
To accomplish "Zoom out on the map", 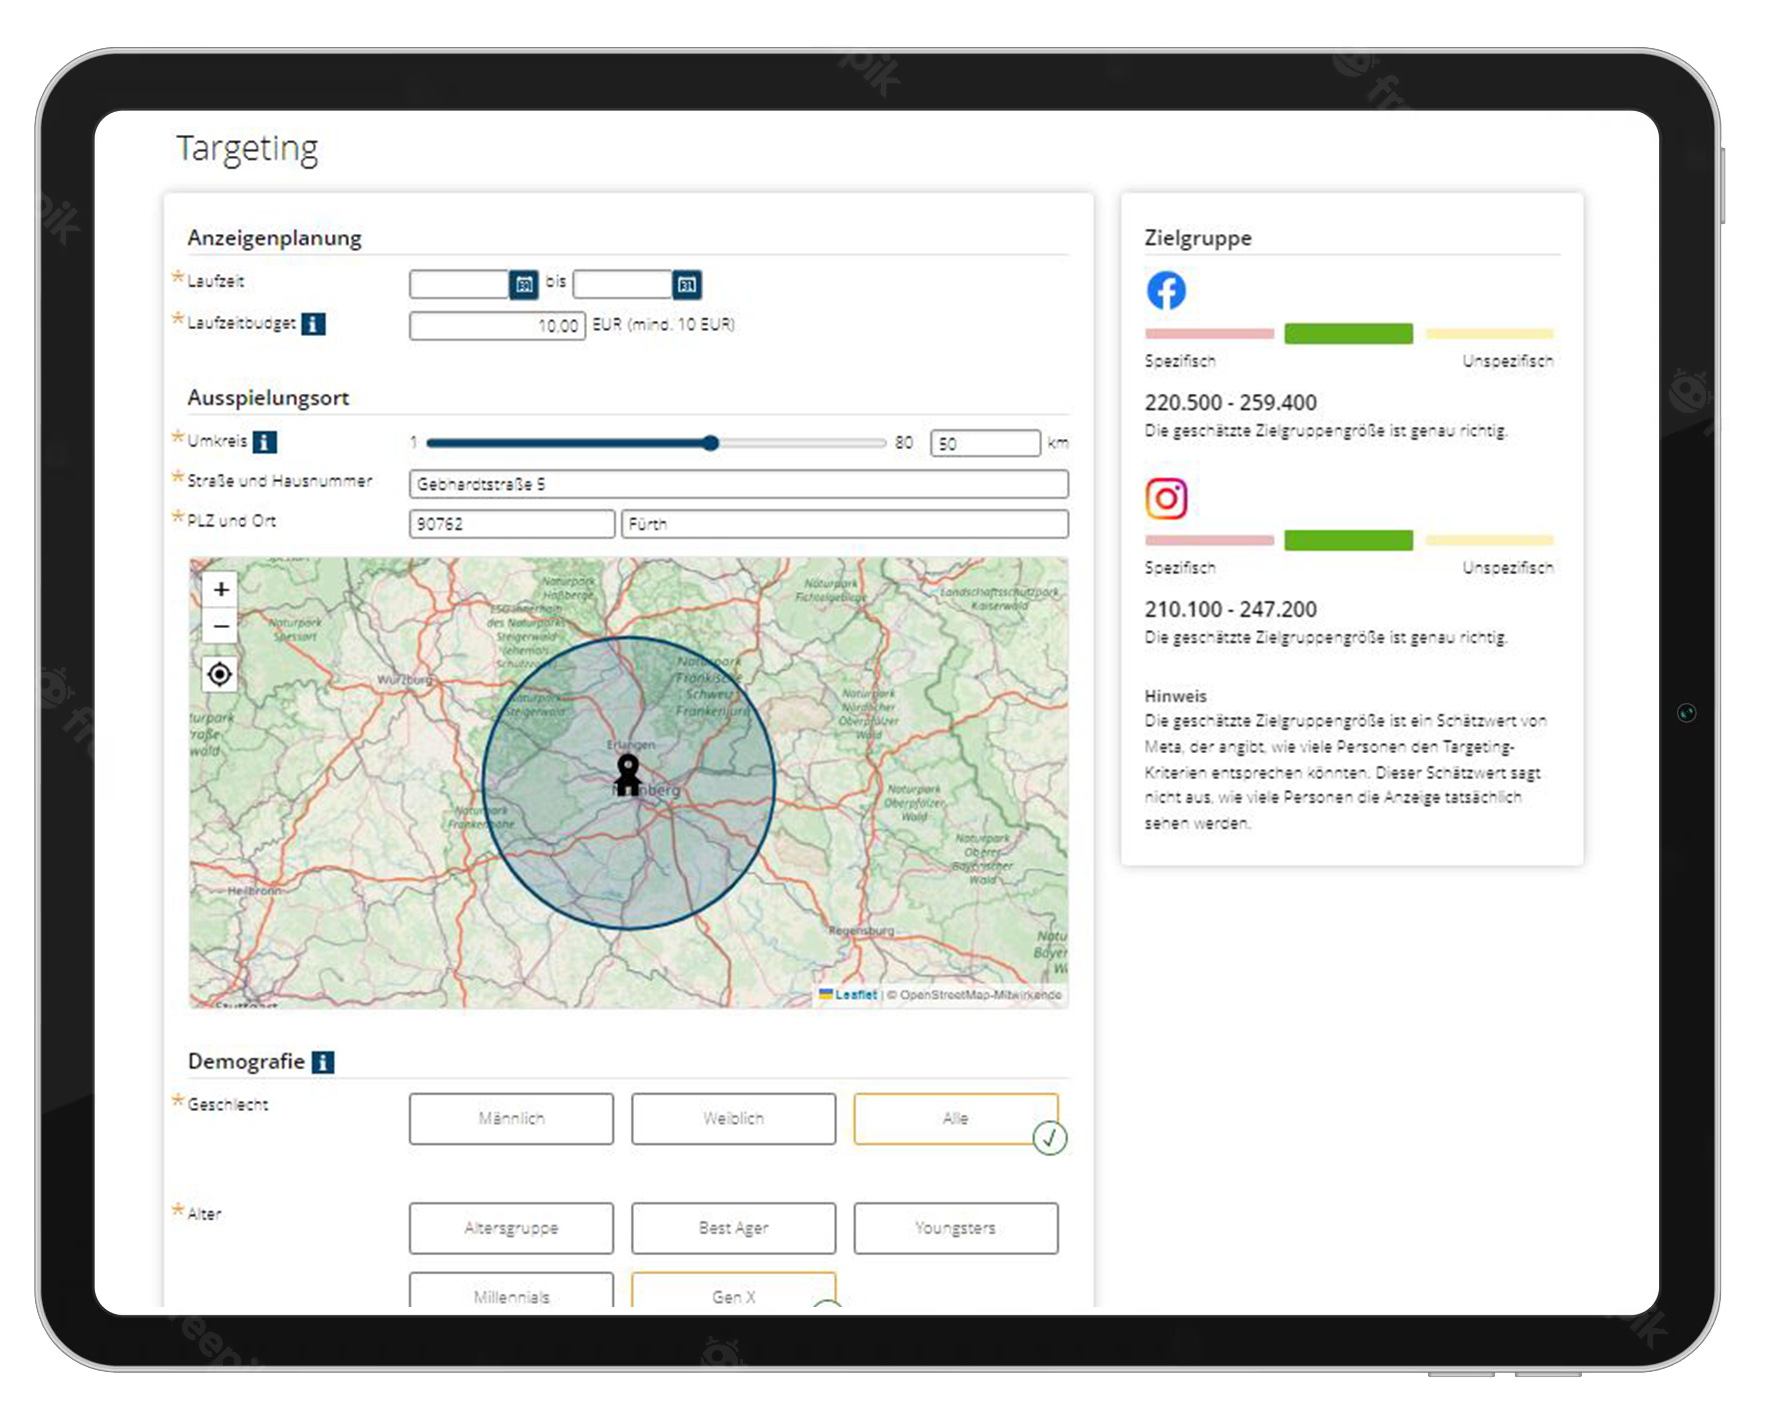I will (x=221, y=627).
